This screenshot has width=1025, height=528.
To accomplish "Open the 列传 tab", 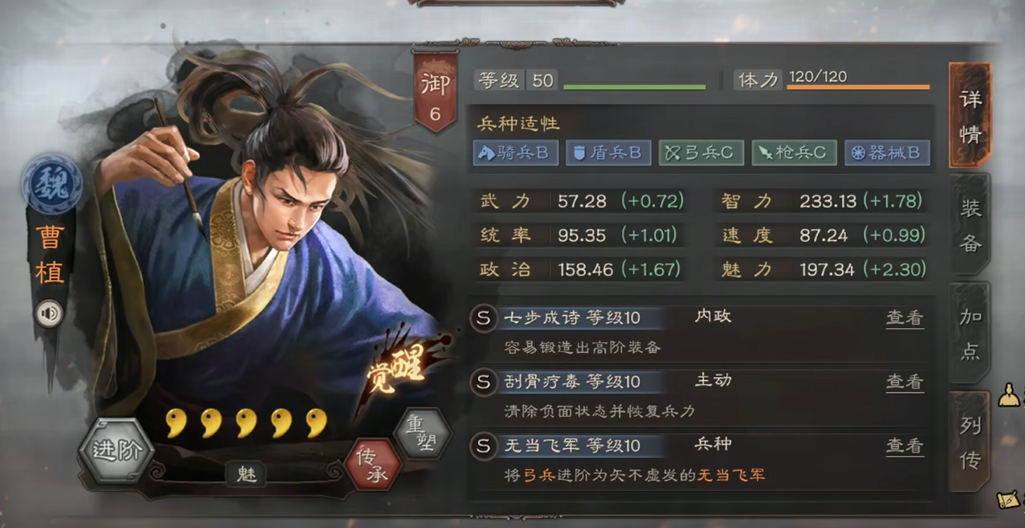I will [970, 443].
